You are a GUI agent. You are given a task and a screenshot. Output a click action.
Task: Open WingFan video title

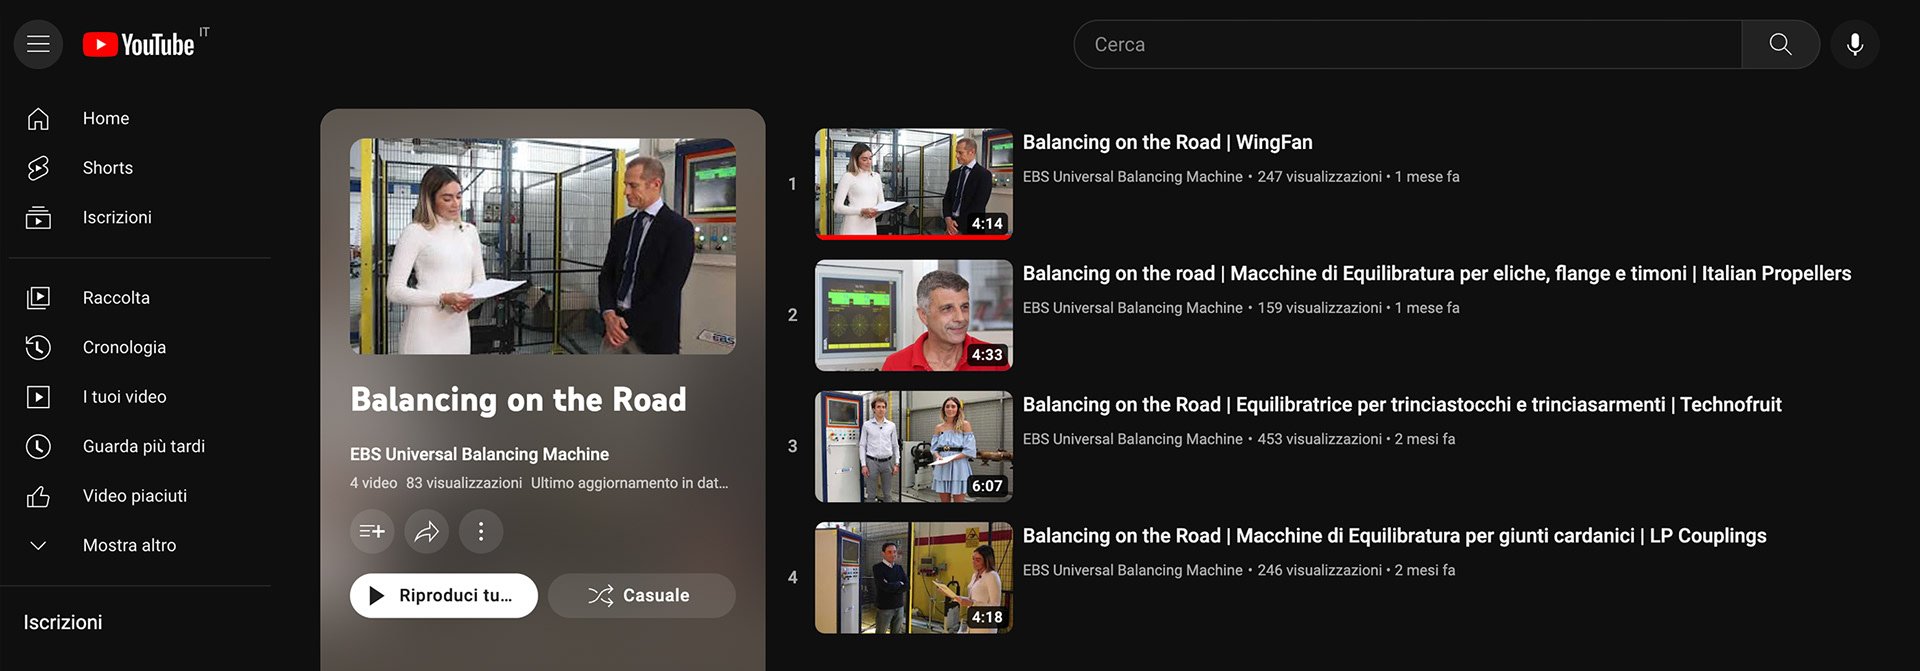coord(1167,142)
